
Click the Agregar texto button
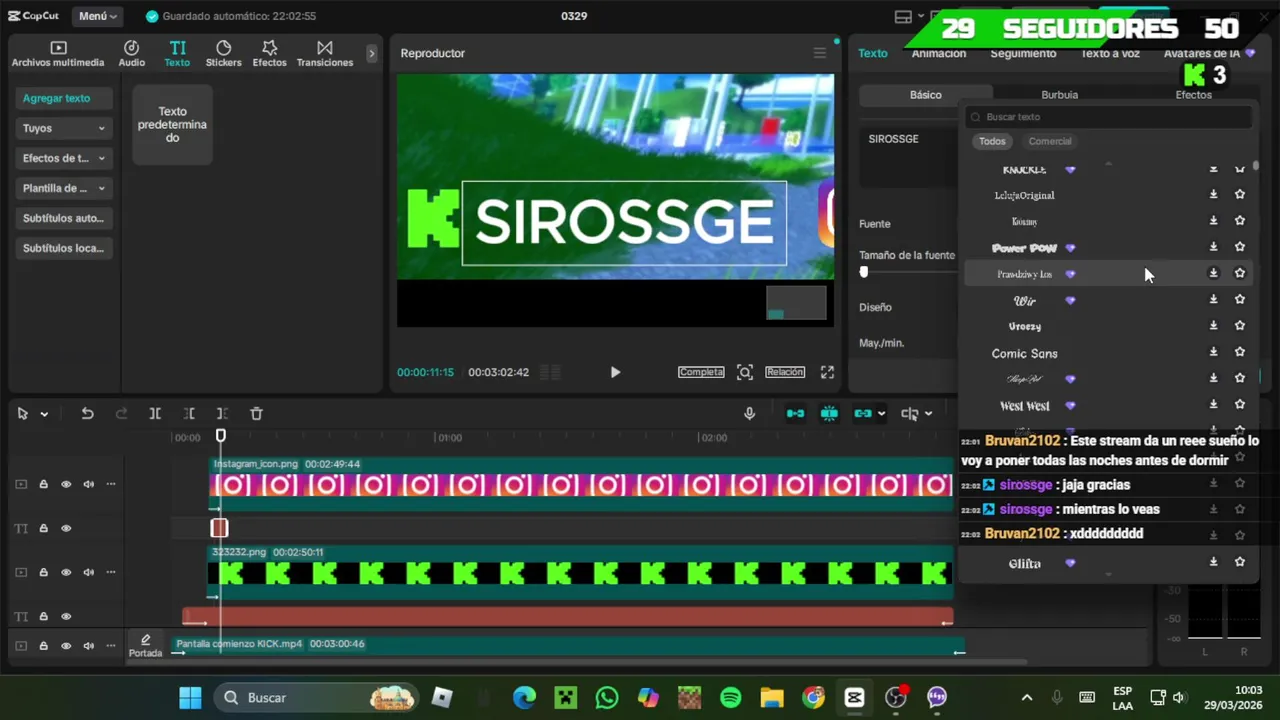coord(63,98)
